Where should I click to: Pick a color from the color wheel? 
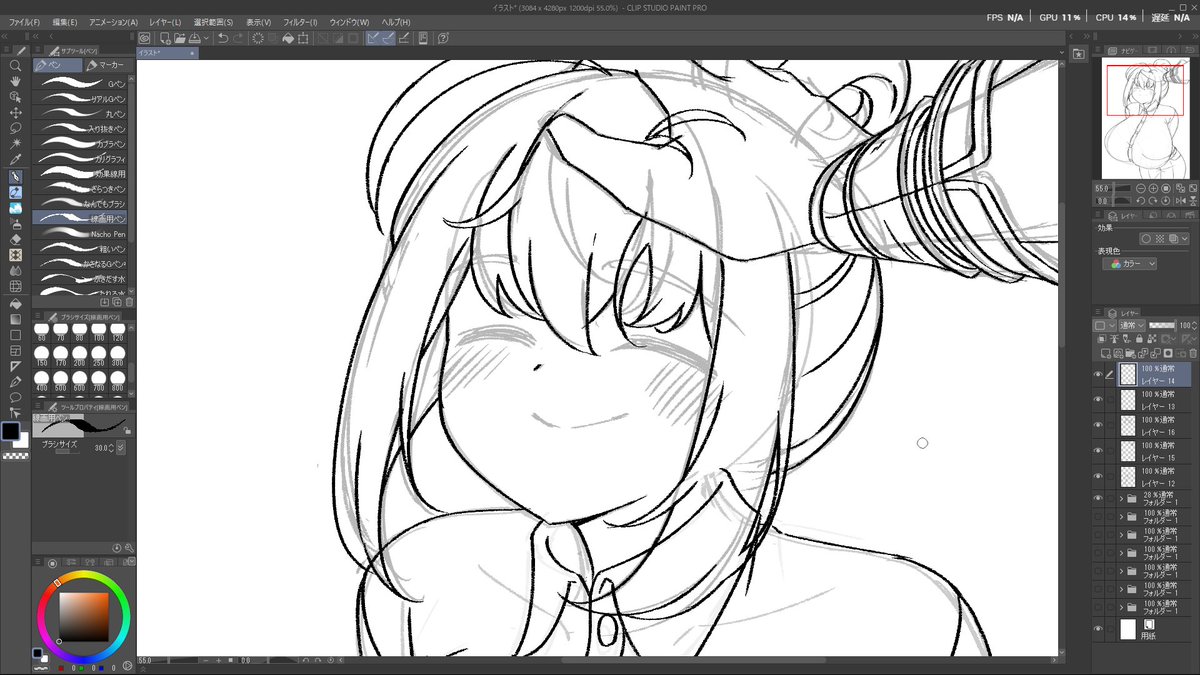(x=82, y=617)
